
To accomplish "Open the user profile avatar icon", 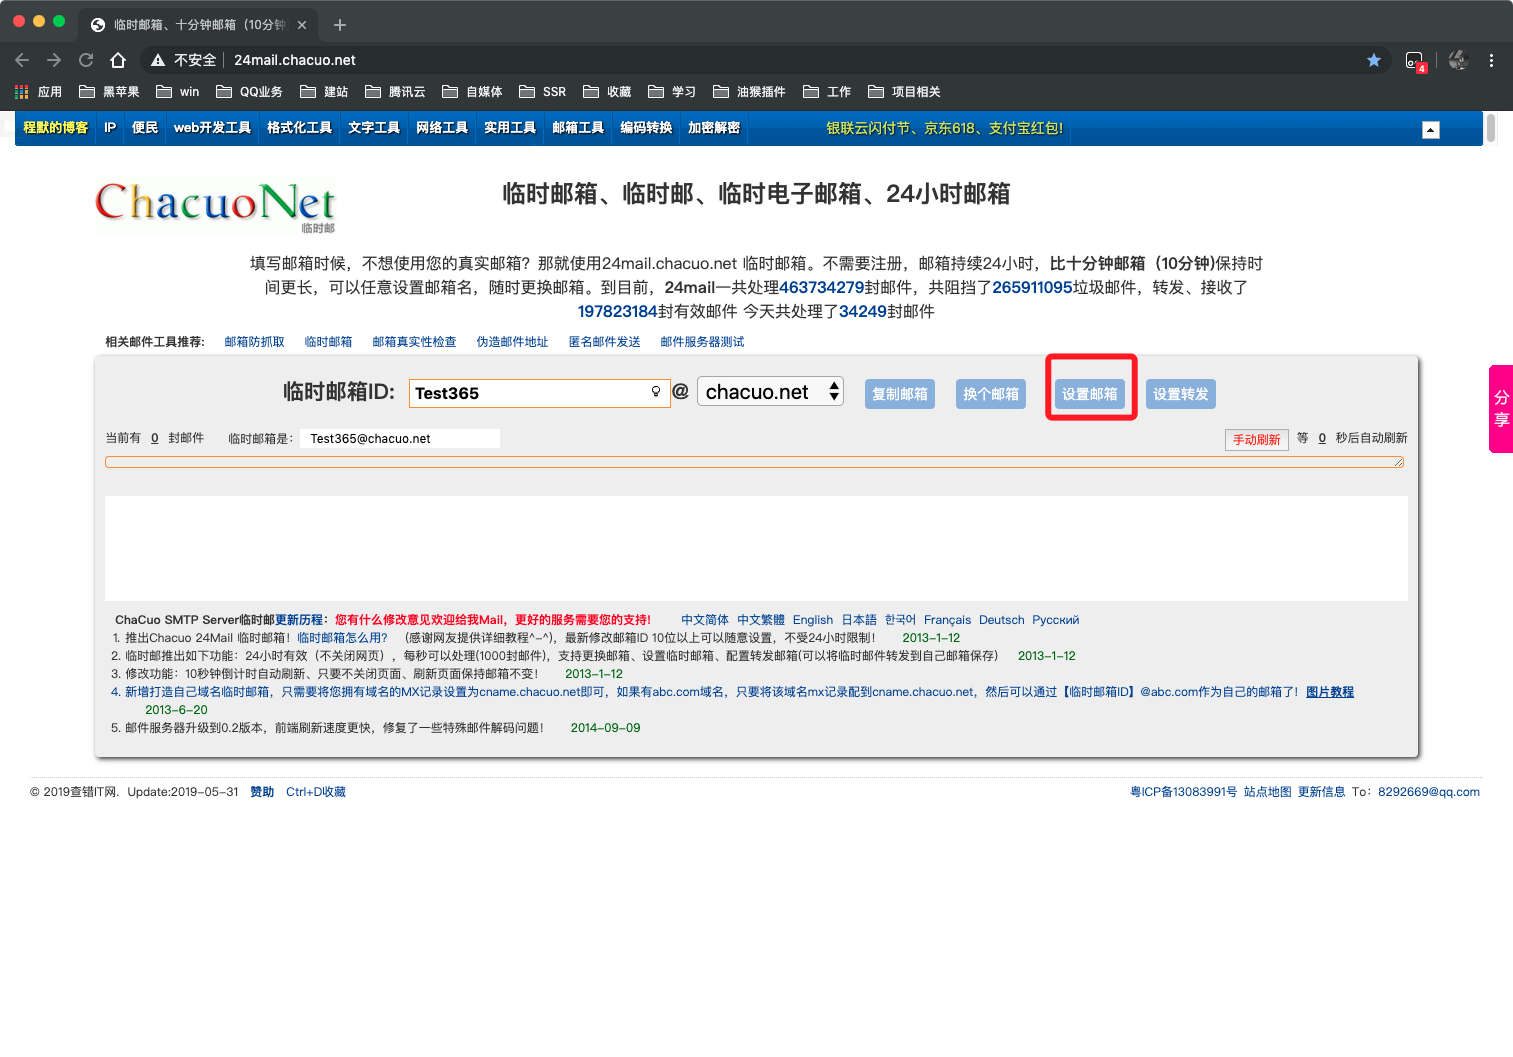I will tap(1458, 60).
